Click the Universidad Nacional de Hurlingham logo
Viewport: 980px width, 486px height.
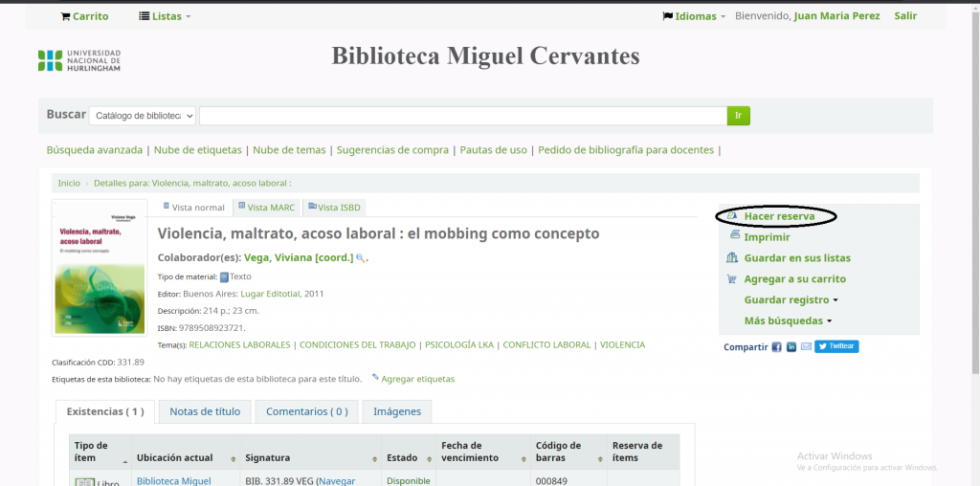(79, 61)
